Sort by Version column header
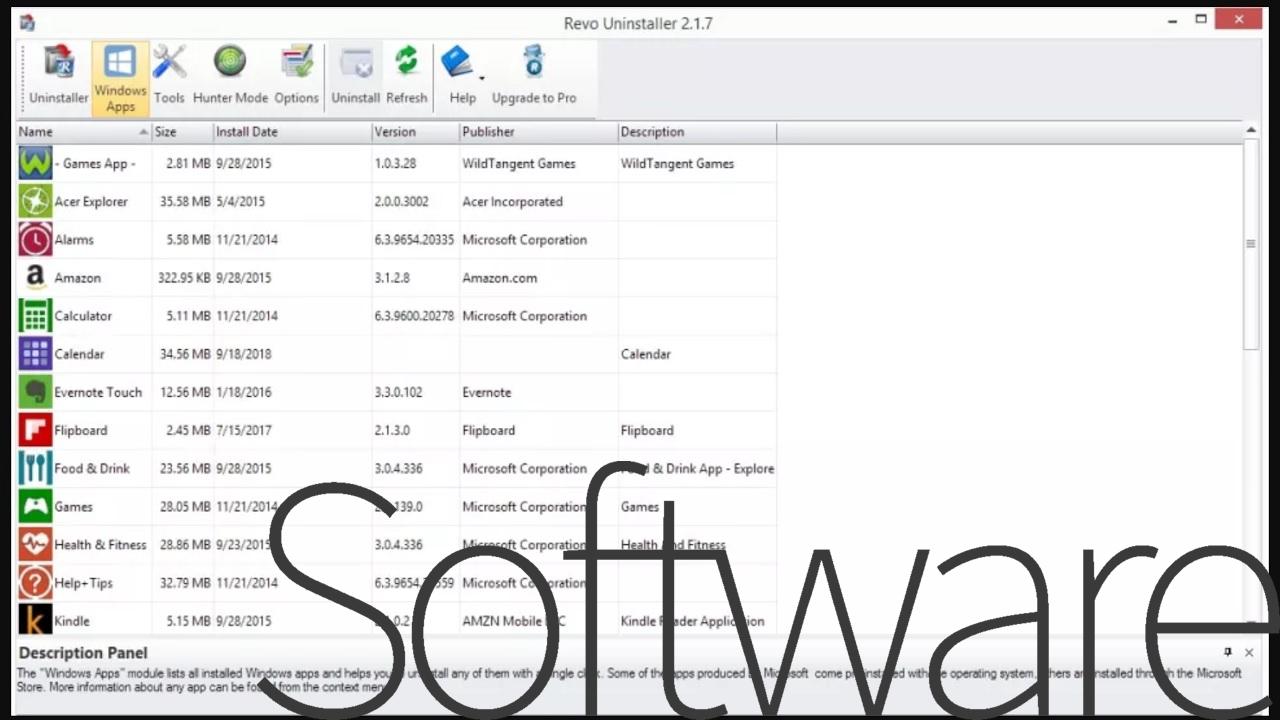The width and height of the screenshot is (1280, 720). [415, 132]
